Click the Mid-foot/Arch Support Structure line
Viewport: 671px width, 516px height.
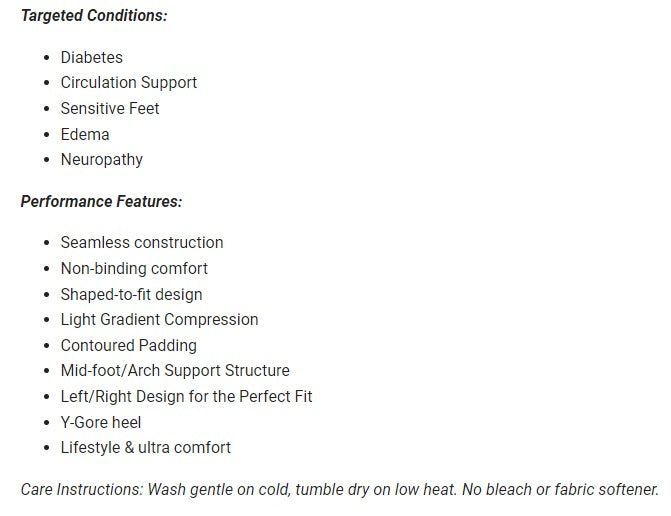pos(175,371)
